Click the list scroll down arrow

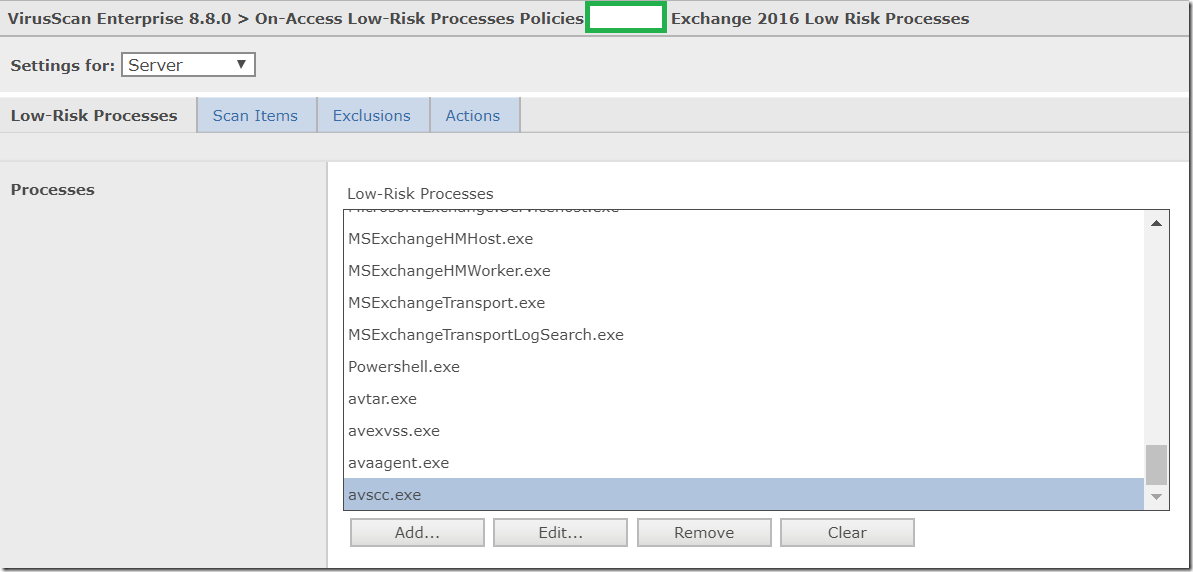(1156, 497)
